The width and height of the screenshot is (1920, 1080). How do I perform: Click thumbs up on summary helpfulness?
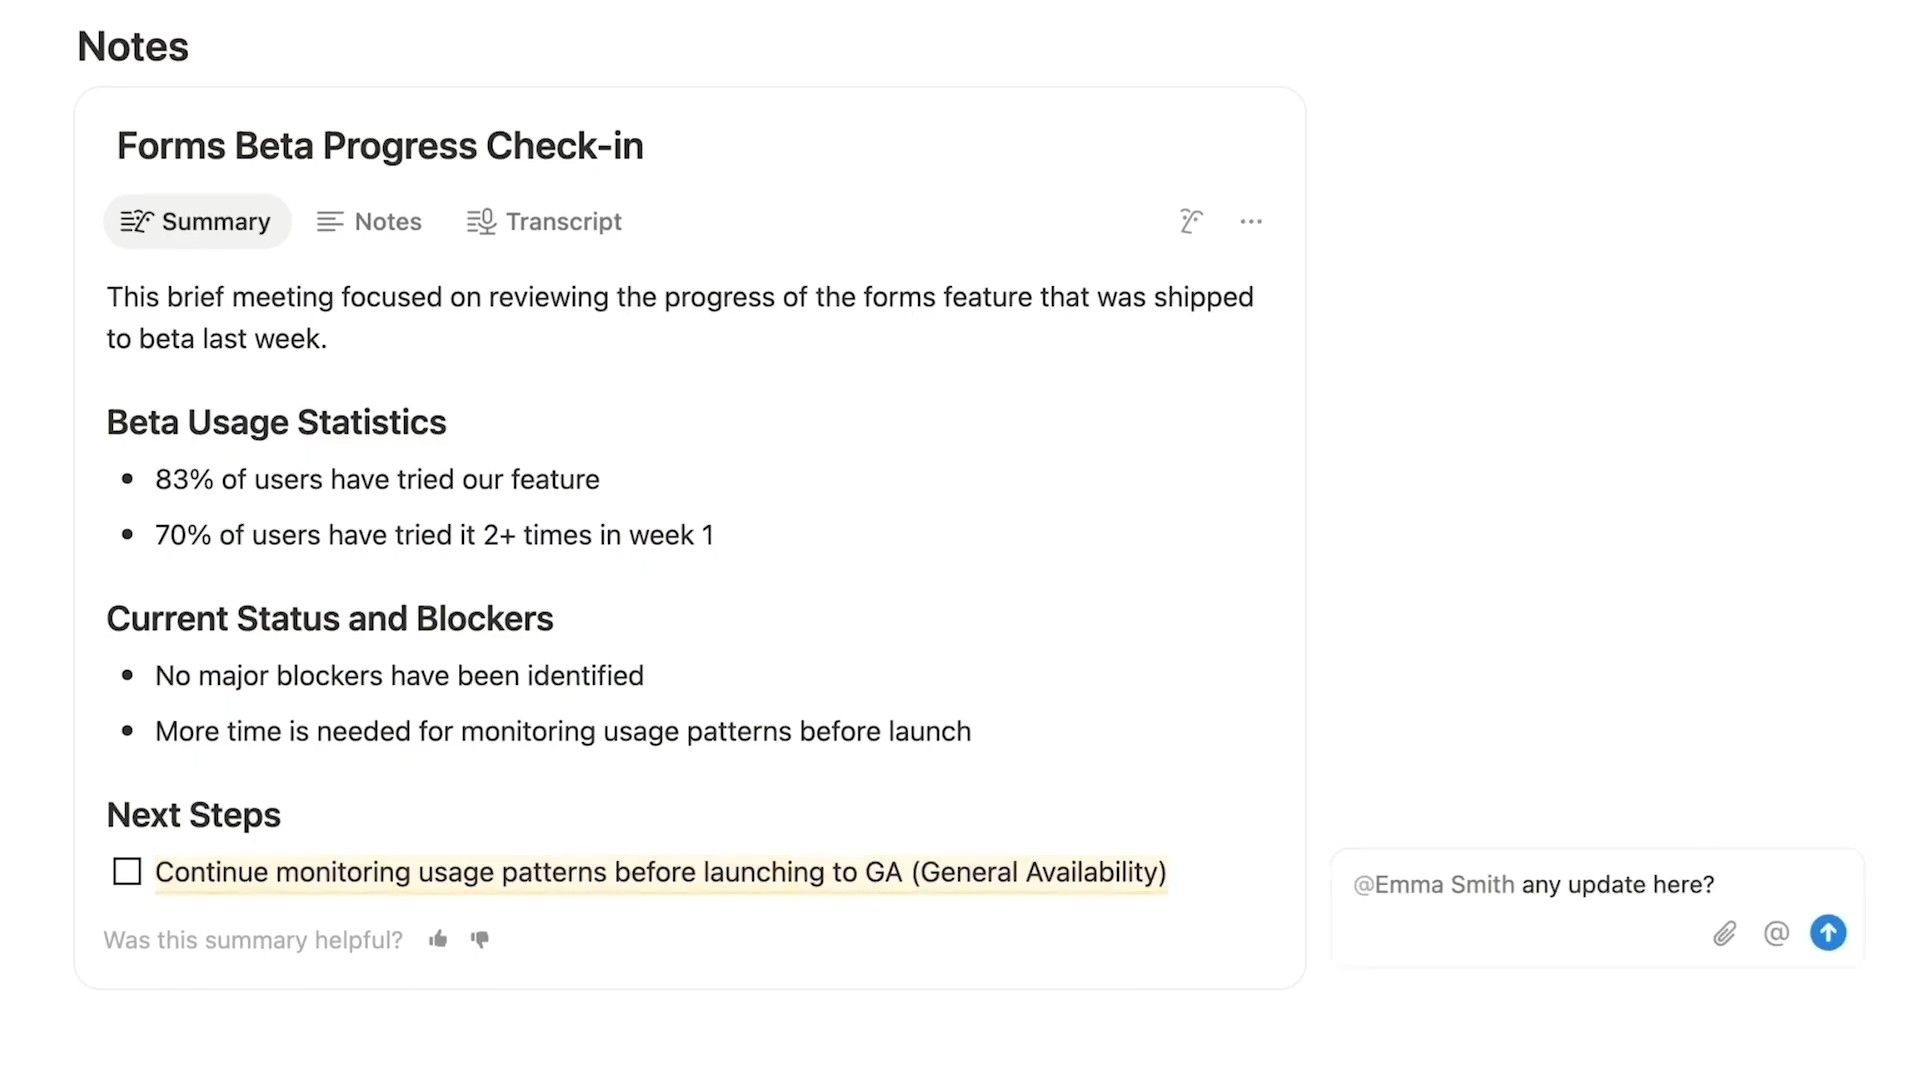pyautogui.click(x=437, y=939)
